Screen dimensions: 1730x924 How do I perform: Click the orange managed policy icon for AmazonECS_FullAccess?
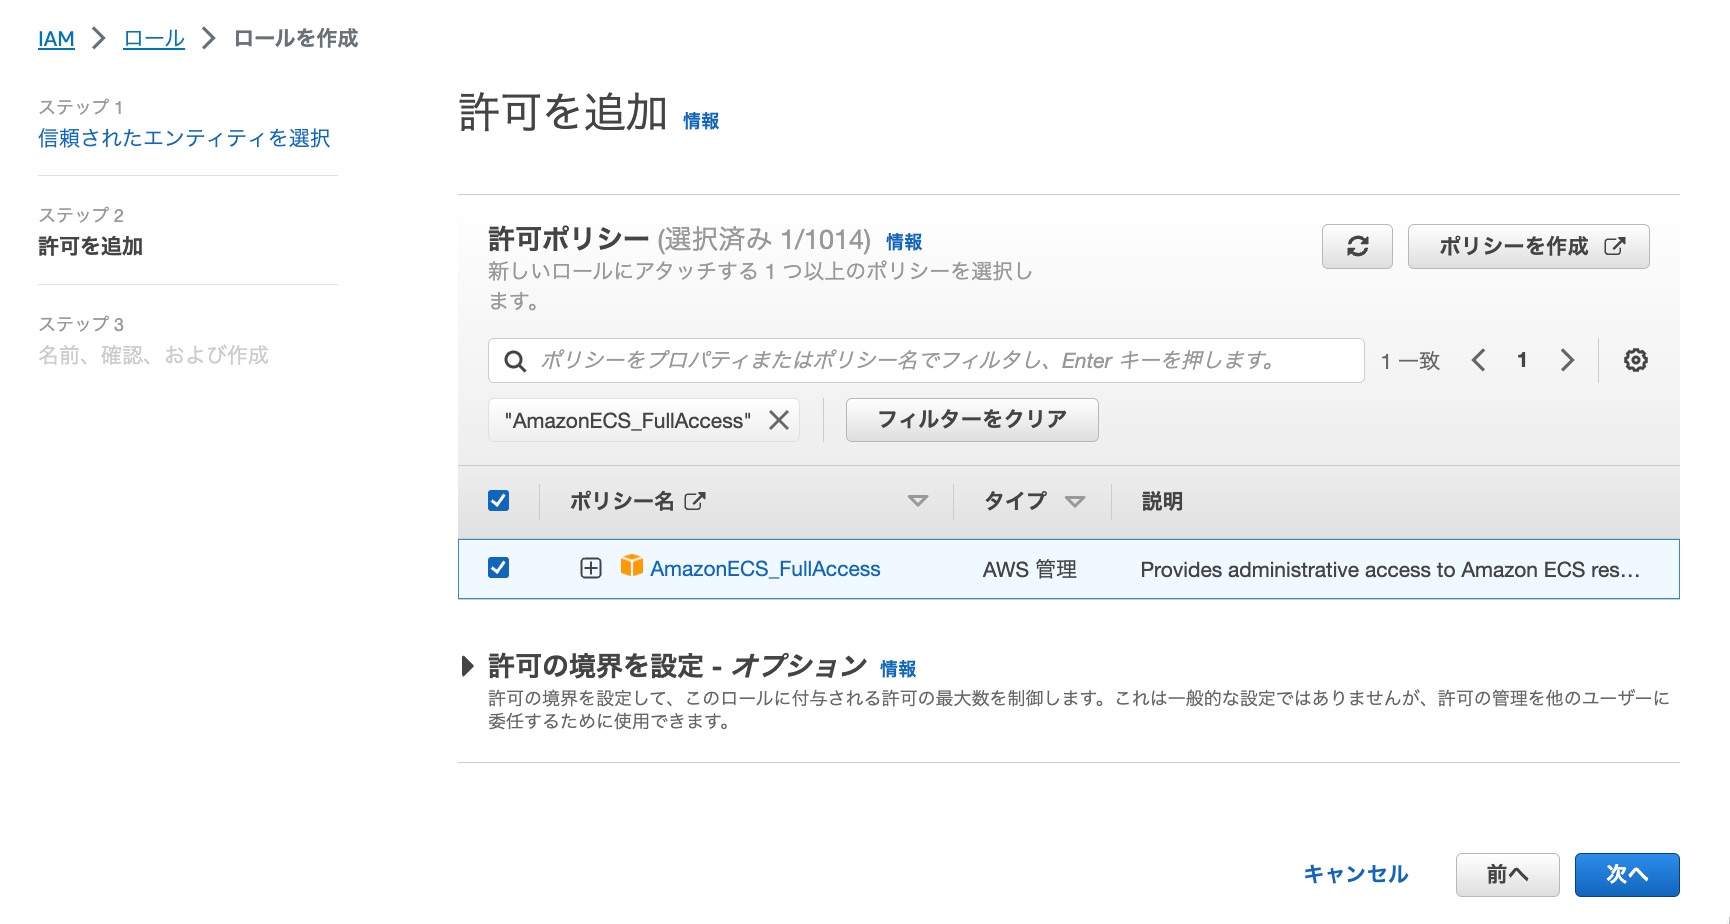tap(630, 568)
